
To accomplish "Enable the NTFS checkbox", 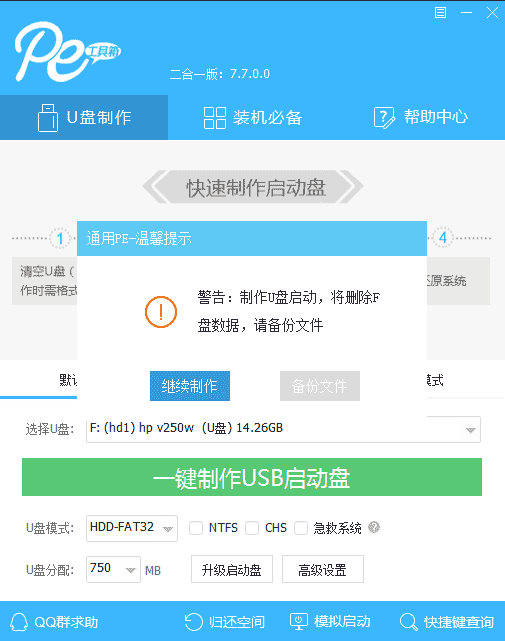I will tap(196, 528).
